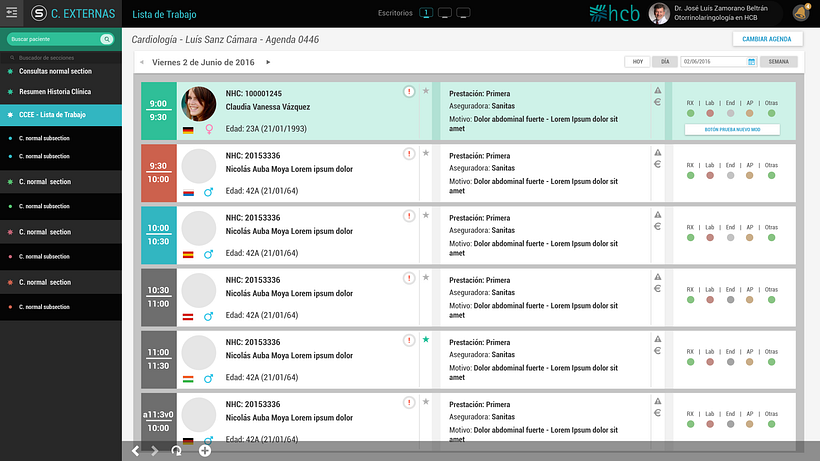Click the euro icon on Claudia's row
The height and width of the screenshot is (461, 820).
pos(657,102)
